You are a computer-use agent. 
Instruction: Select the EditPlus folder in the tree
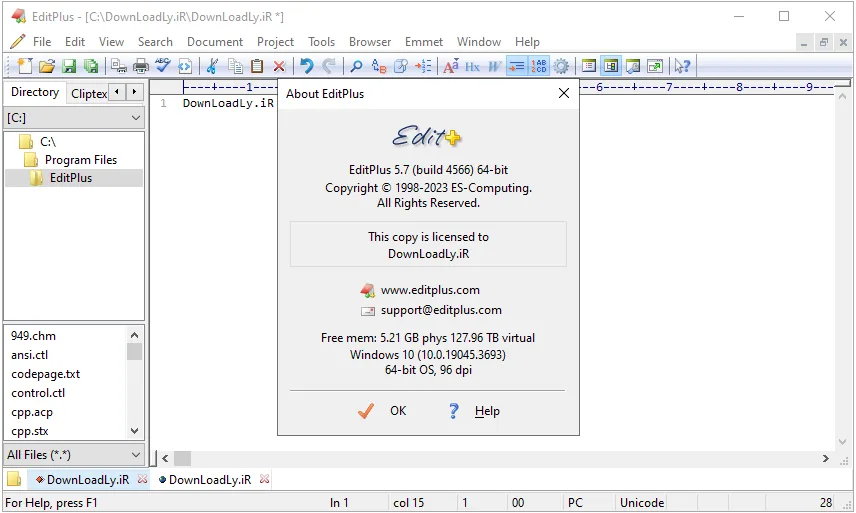coord(71,178)
